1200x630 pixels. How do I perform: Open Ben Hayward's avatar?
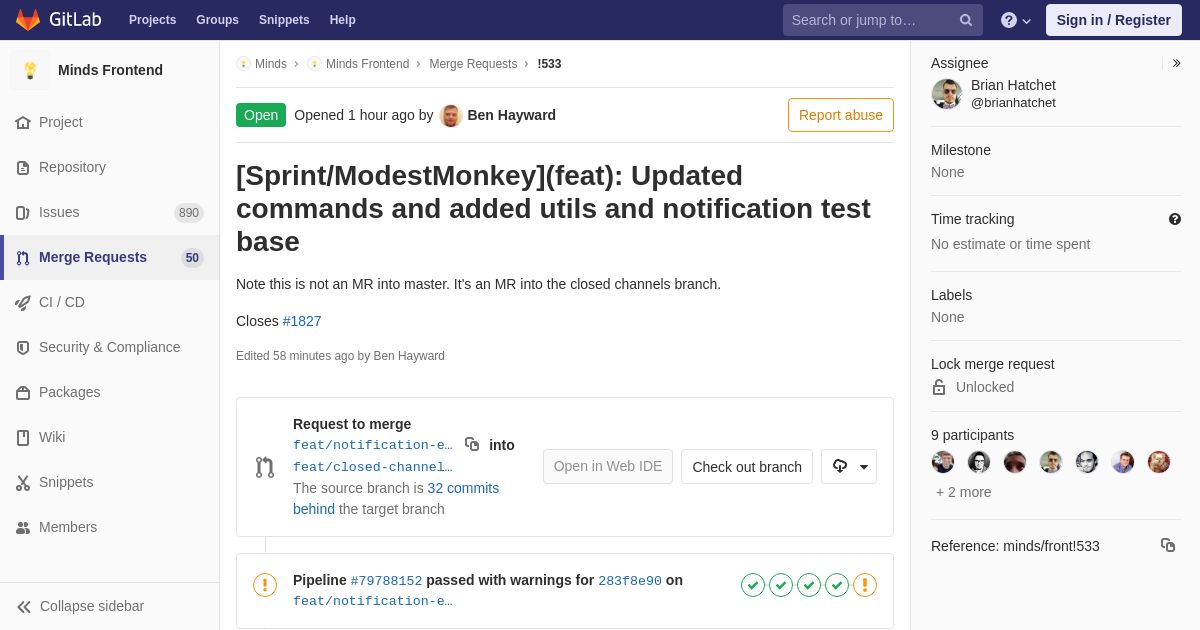point(451,115)
